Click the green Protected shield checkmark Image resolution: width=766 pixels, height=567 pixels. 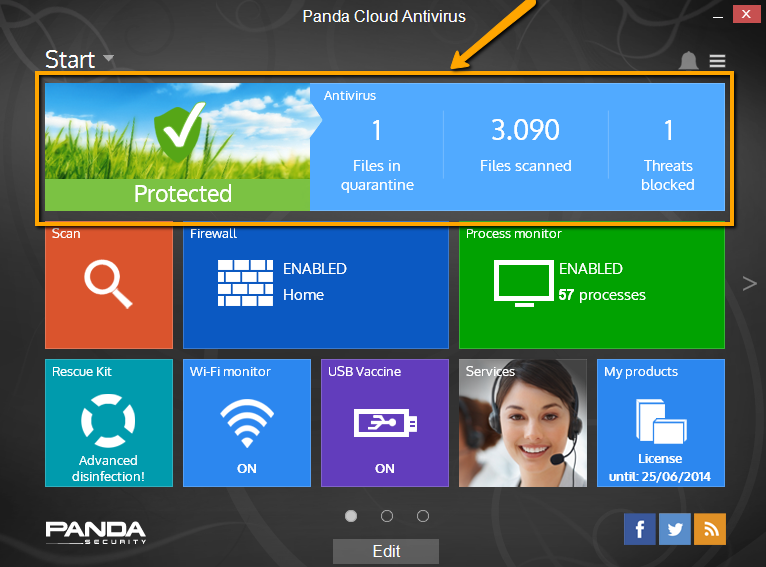point(179,131)
